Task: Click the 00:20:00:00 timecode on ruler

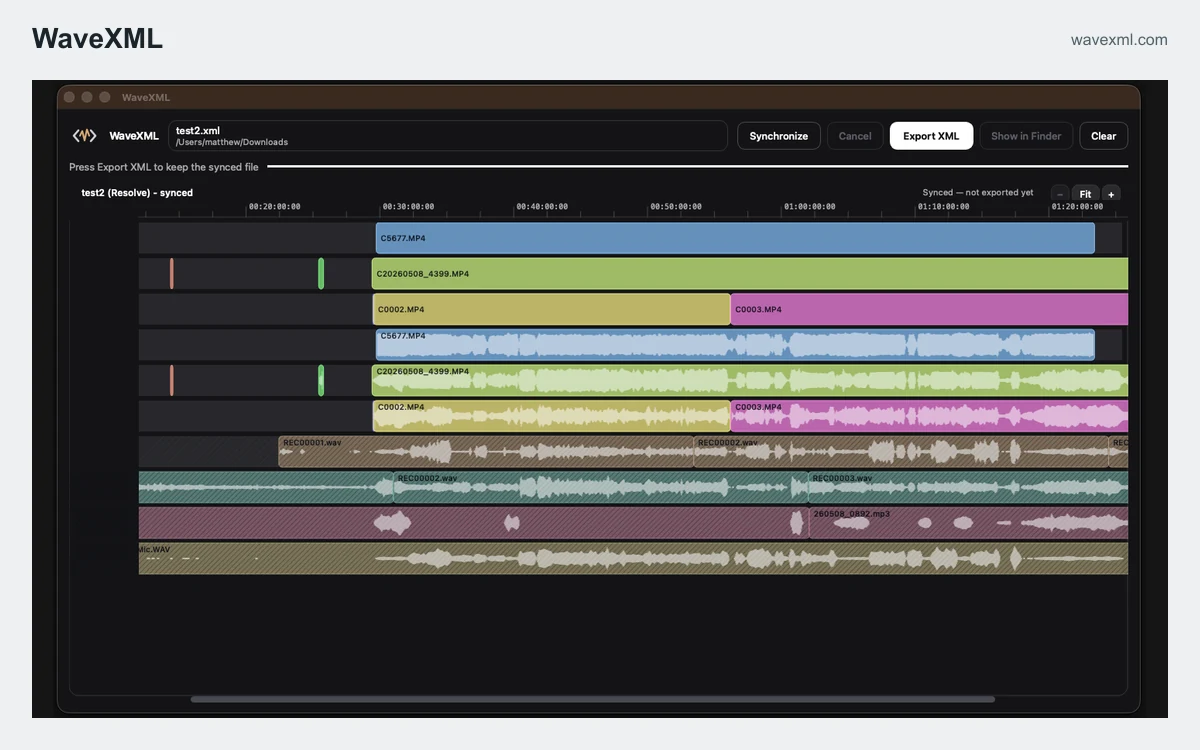Action: pos(275,207)
